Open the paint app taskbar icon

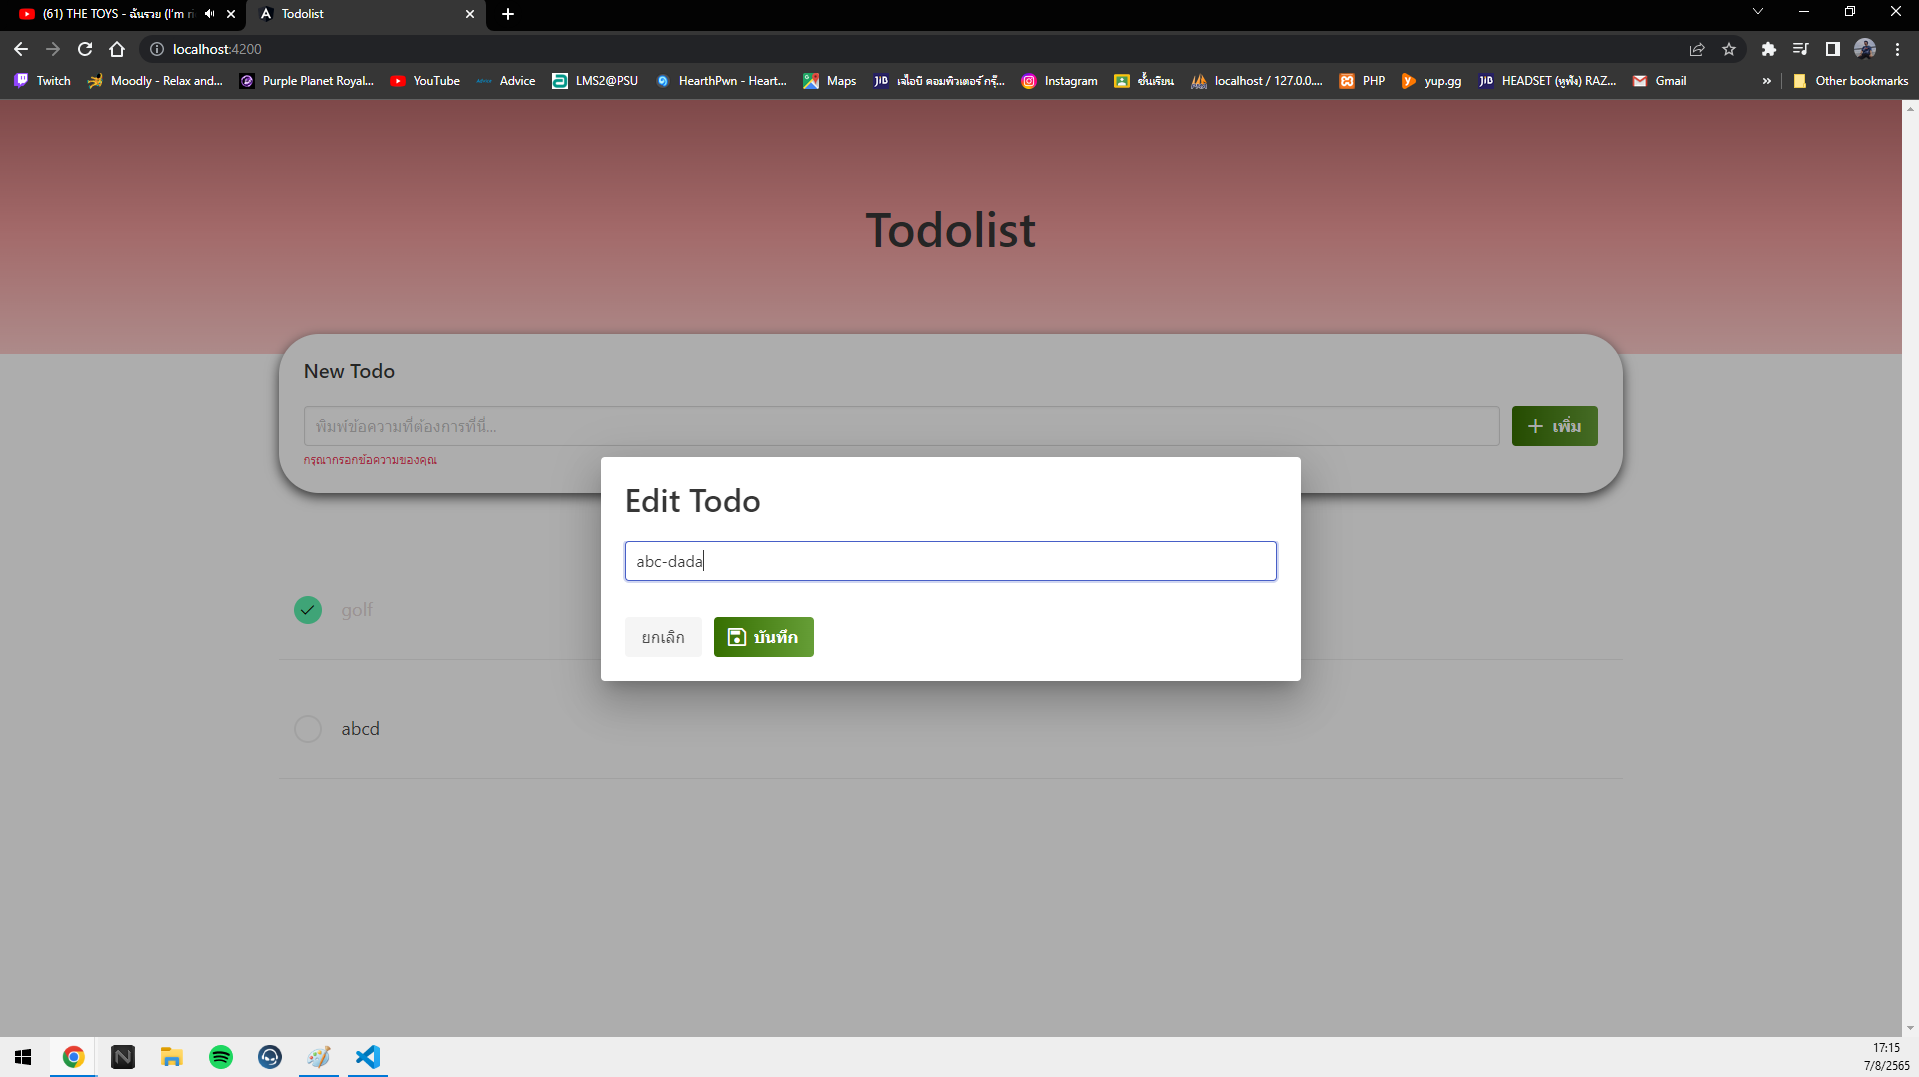[319, 1057]
